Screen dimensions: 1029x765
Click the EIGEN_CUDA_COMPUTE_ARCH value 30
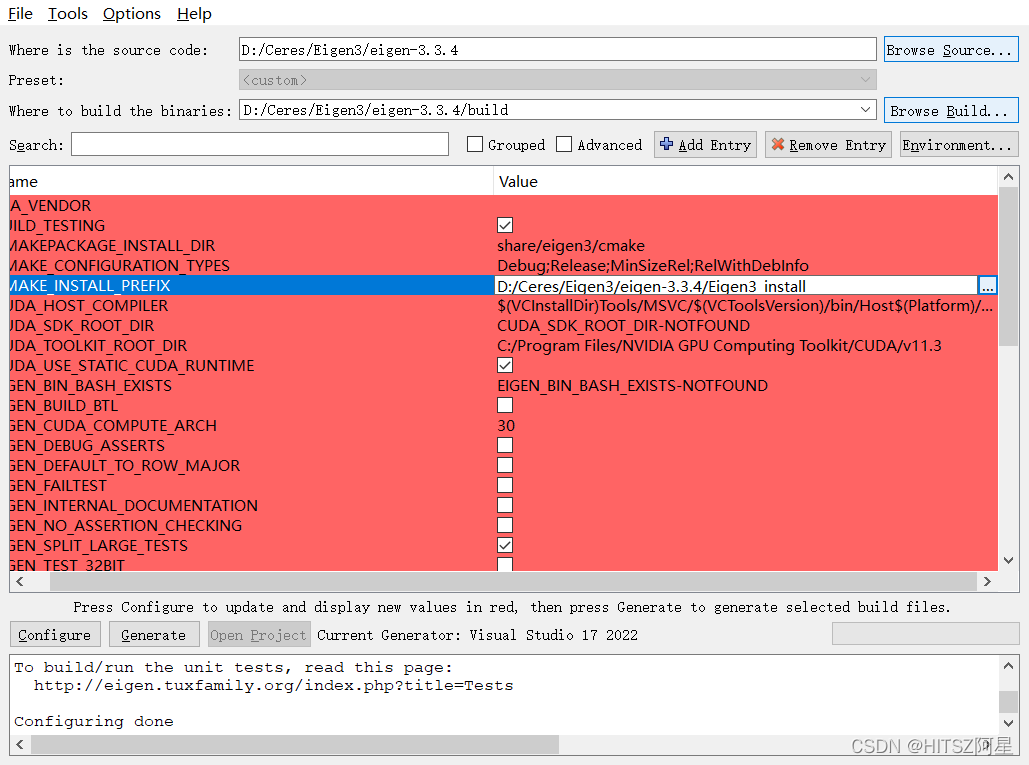click(506, 426)
